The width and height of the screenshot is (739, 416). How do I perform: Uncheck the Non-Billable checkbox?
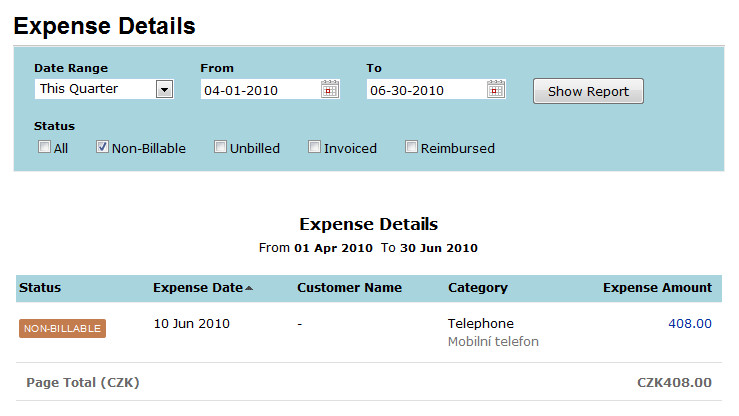[x=102, y=147]
